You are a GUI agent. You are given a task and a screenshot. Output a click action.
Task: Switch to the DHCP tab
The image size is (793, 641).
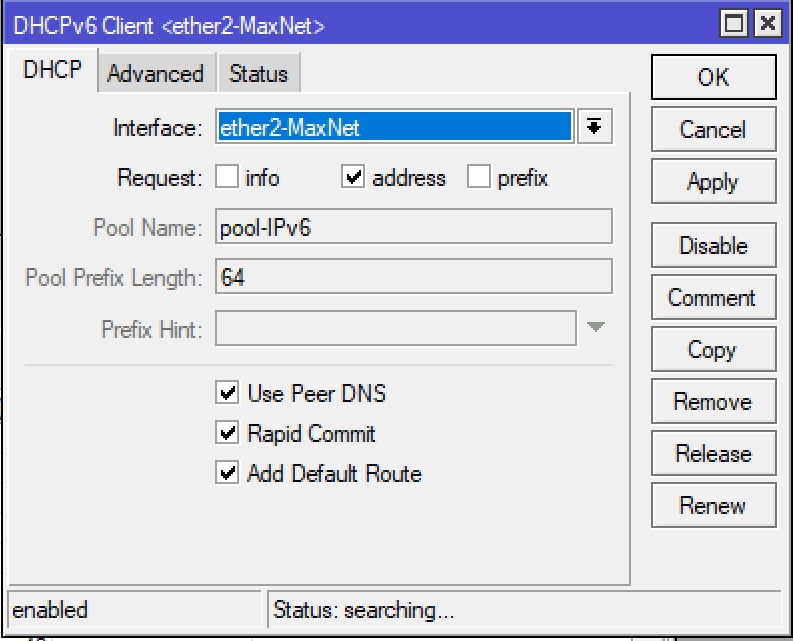[53, 70]
